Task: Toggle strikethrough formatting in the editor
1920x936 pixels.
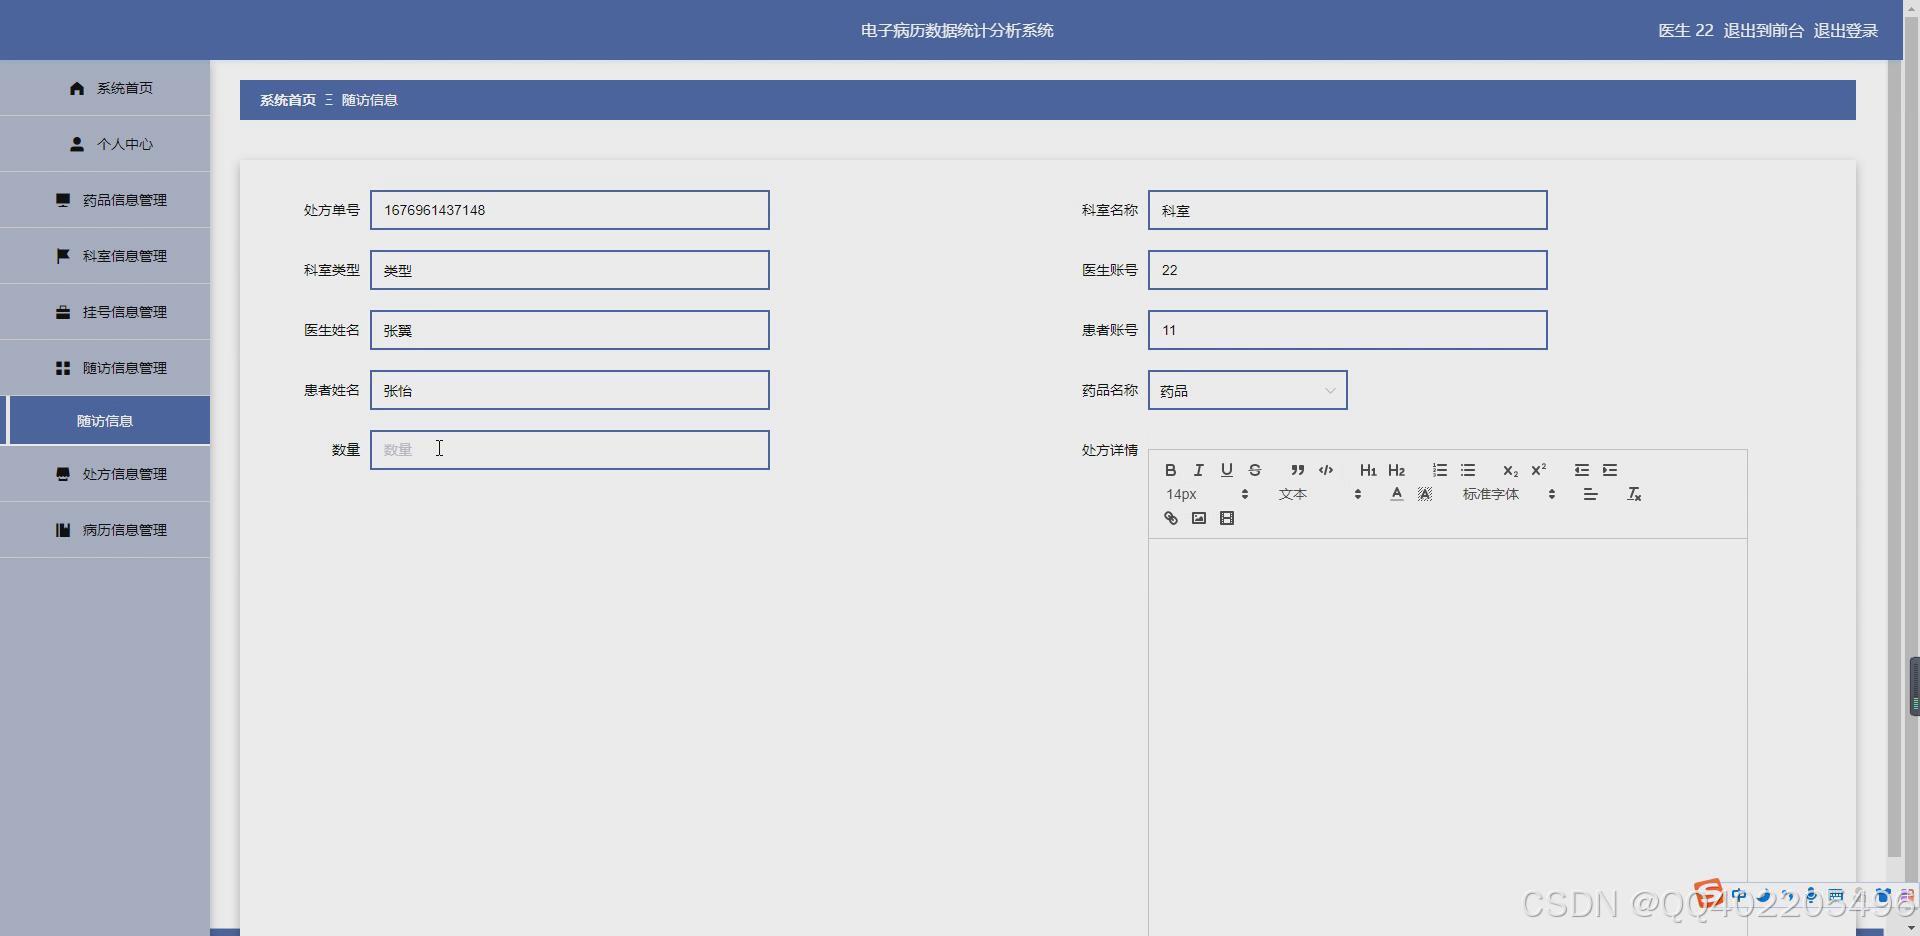Action: [x=1254, y=470]
